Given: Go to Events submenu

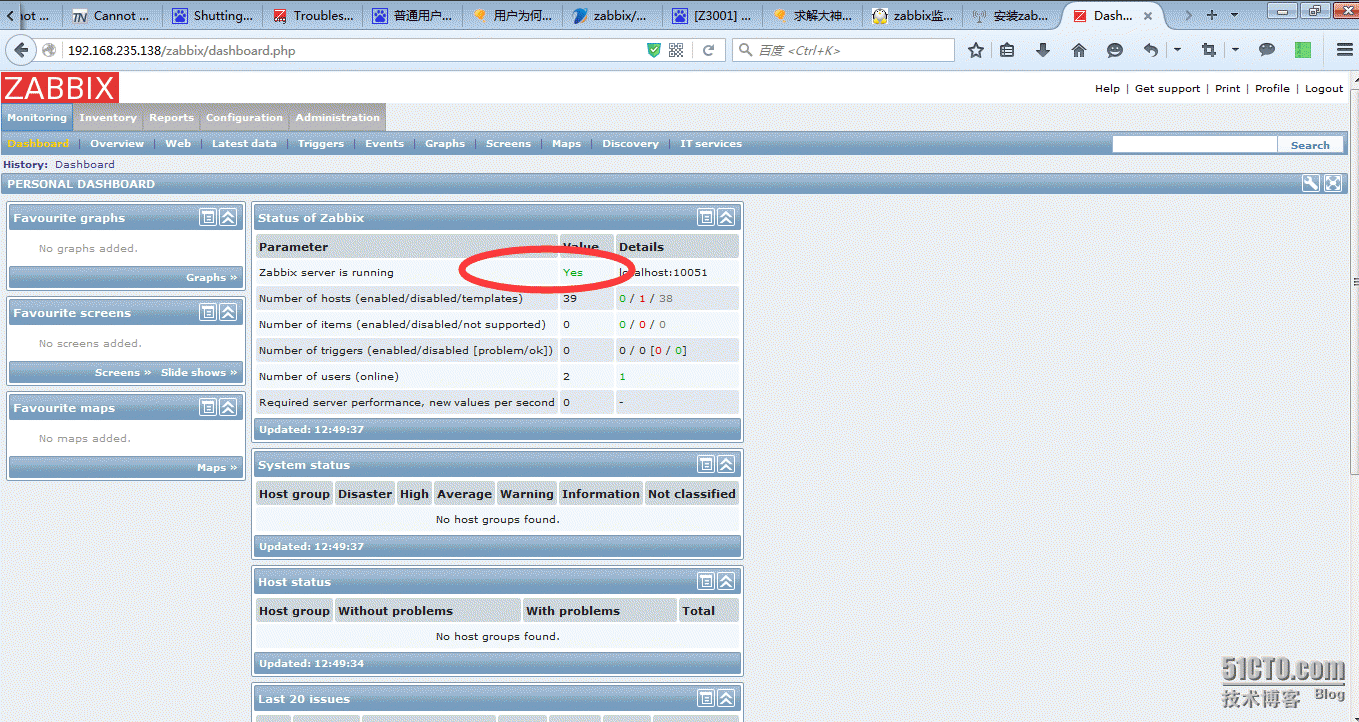Looking at the screenshot, I should point(384,143).
